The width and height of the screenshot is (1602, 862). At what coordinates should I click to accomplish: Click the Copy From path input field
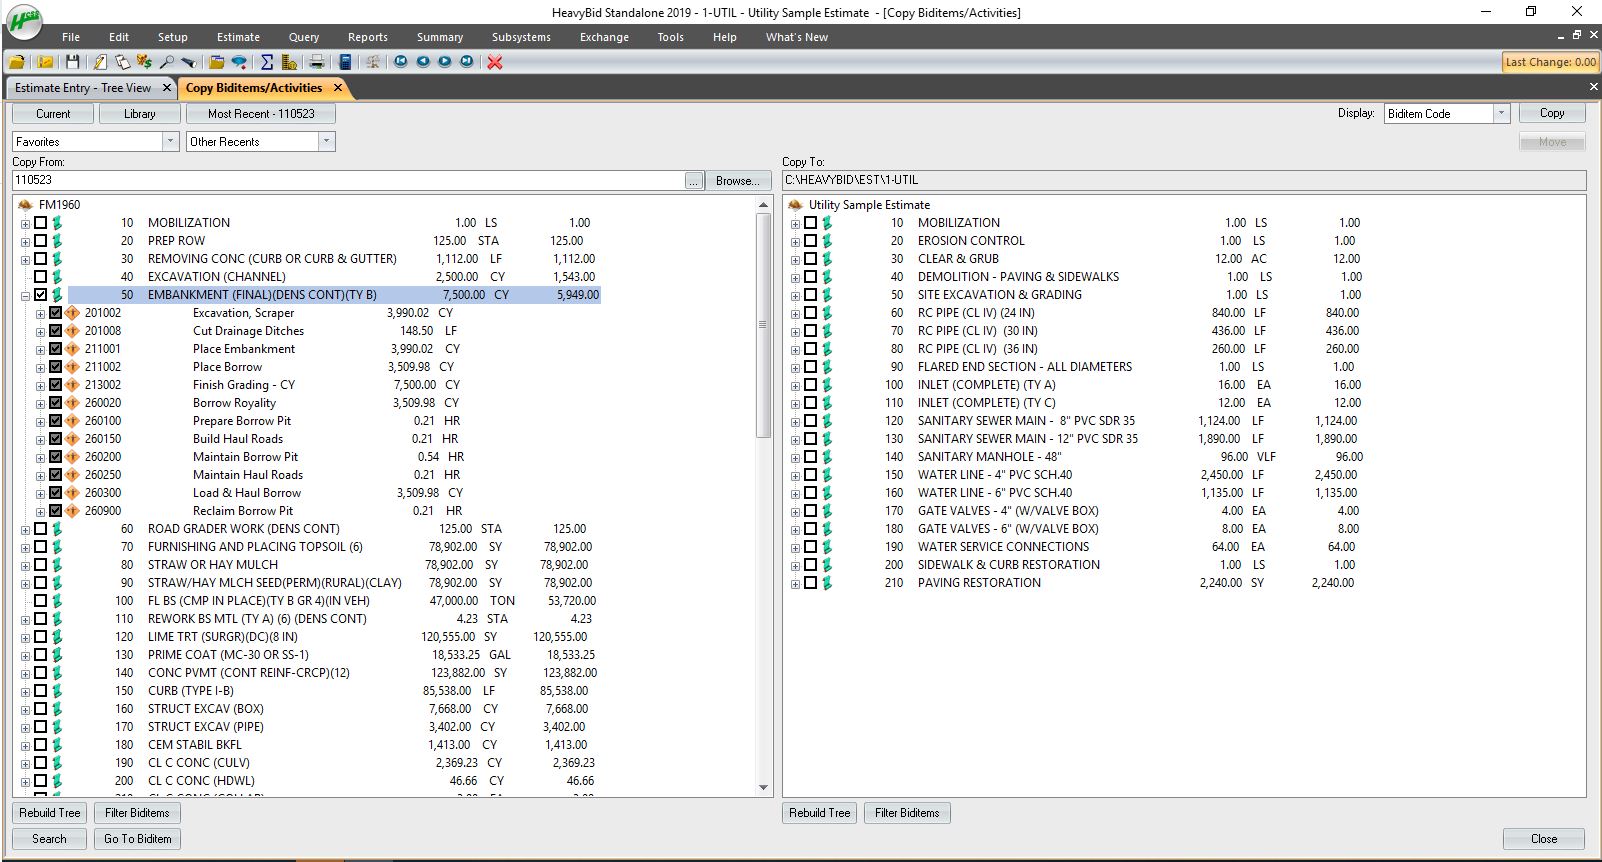point(348,180)
